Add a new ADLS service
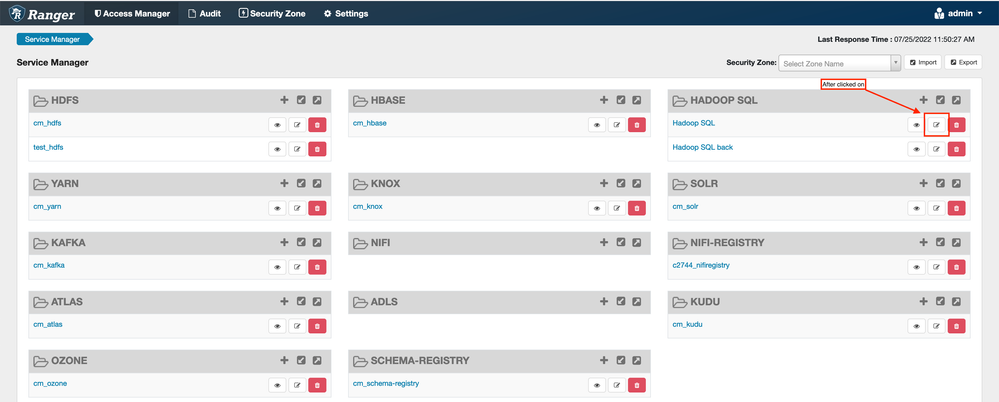This screenshot has width=999, height=402. click(x=604, y=301)
